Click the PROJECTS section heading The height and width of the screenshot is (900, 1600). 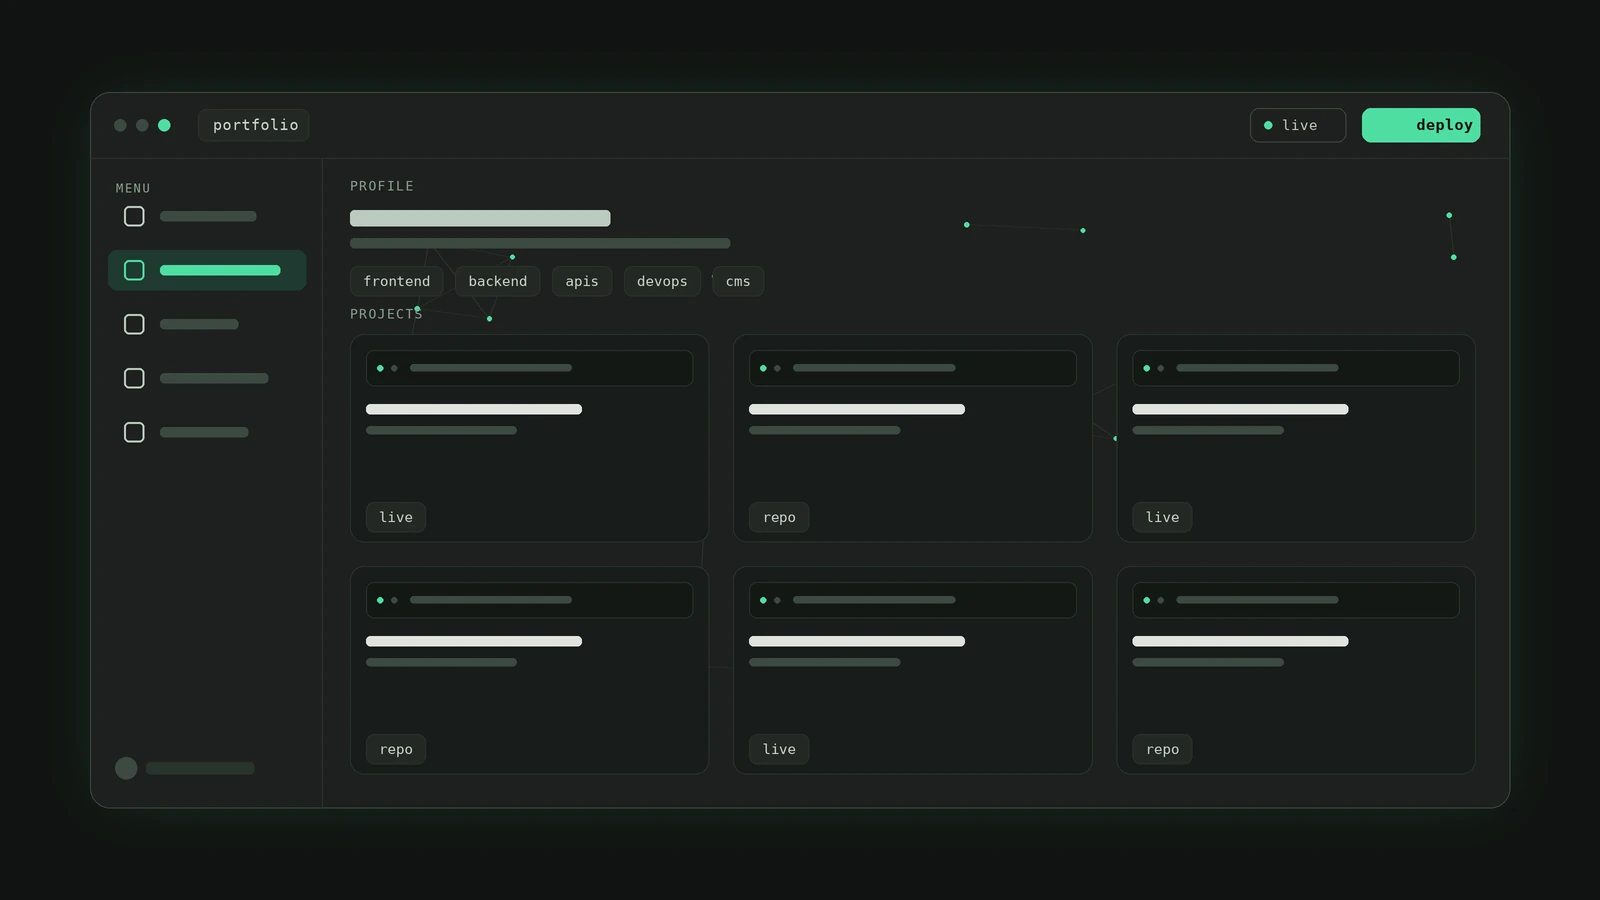click(386, 314)
